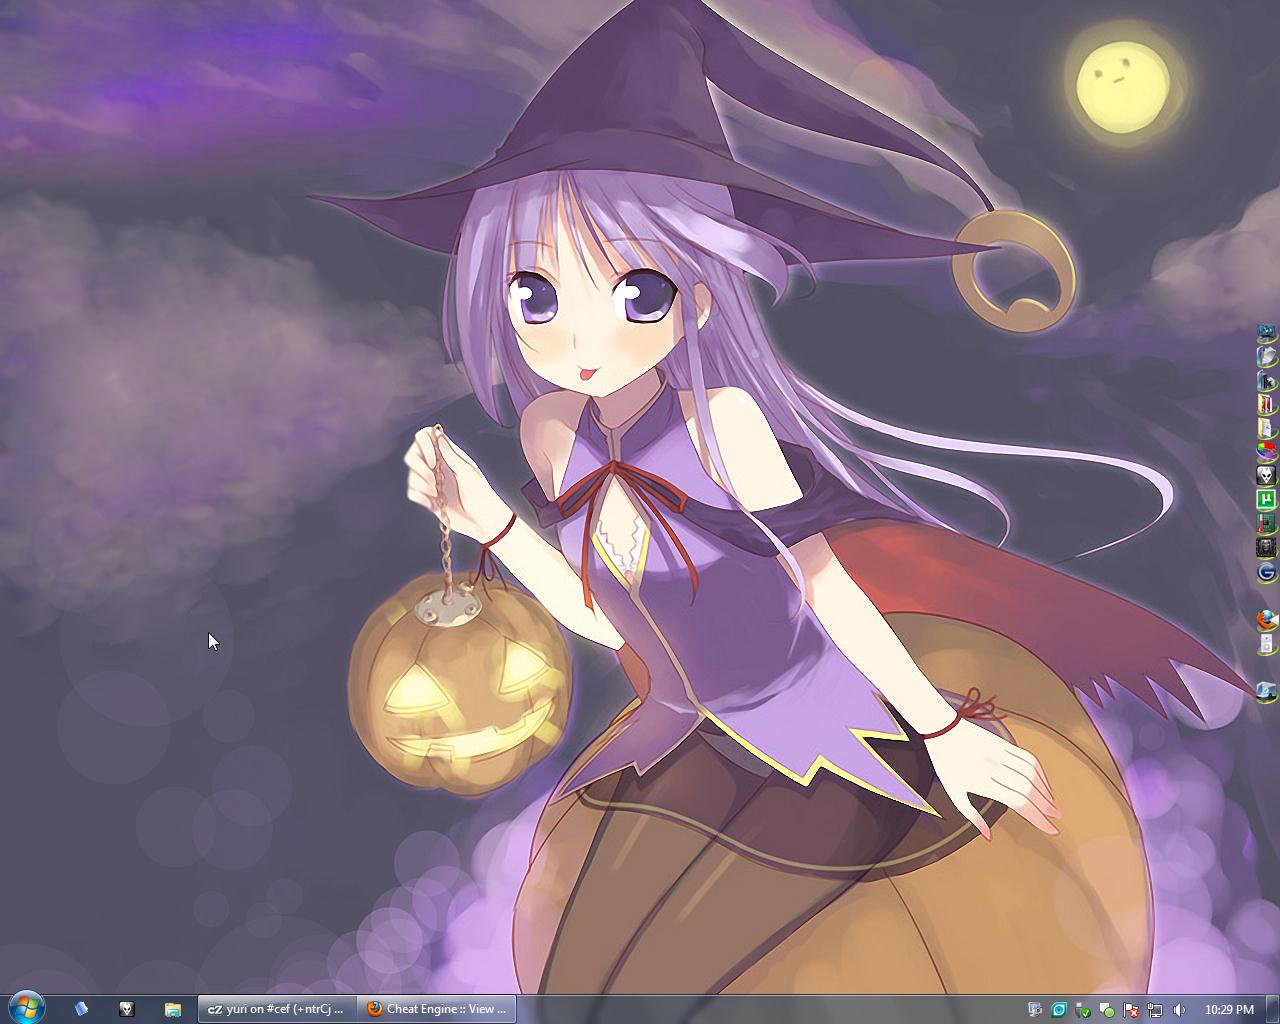
Task: Launch the foobar2000 alien head dock icon
Action: tap(1267, 475)
